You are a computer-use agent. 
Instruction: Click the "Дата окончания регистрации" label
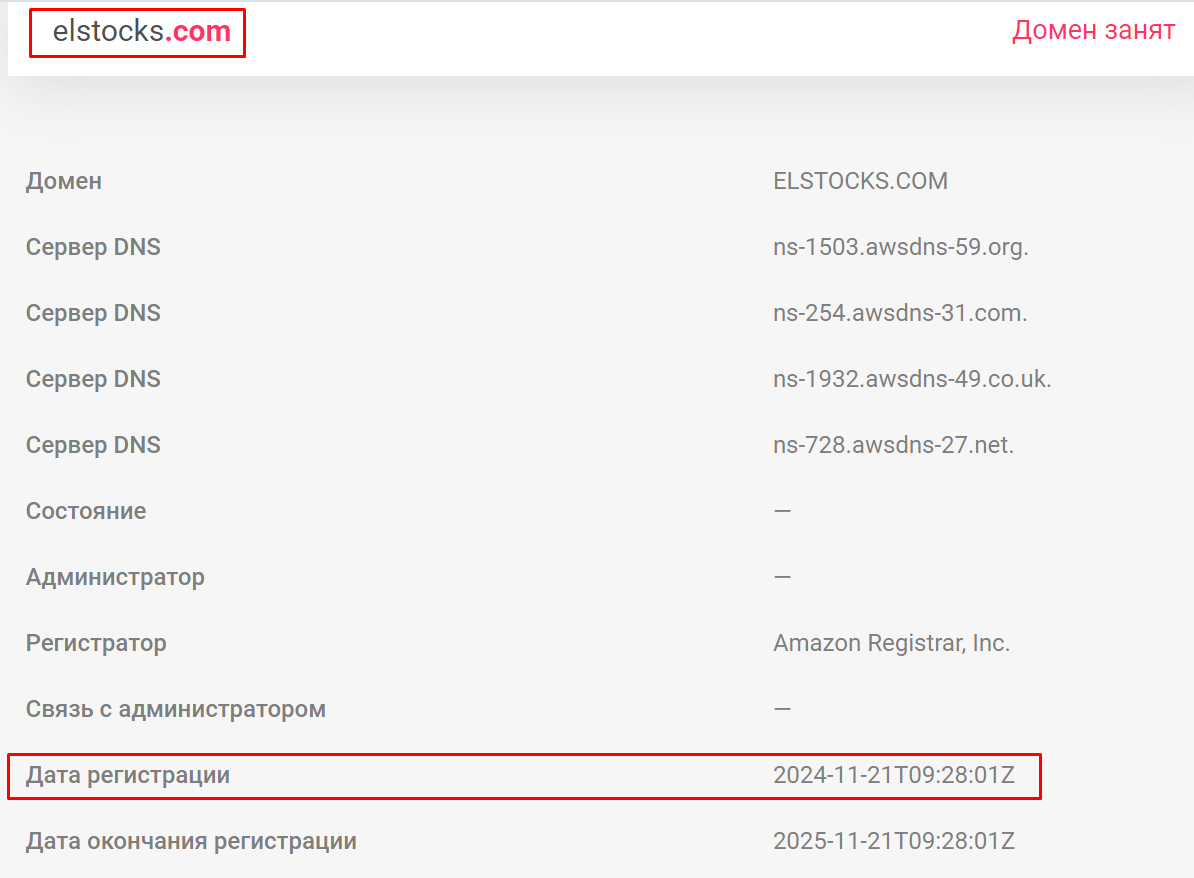coord(191,841)
